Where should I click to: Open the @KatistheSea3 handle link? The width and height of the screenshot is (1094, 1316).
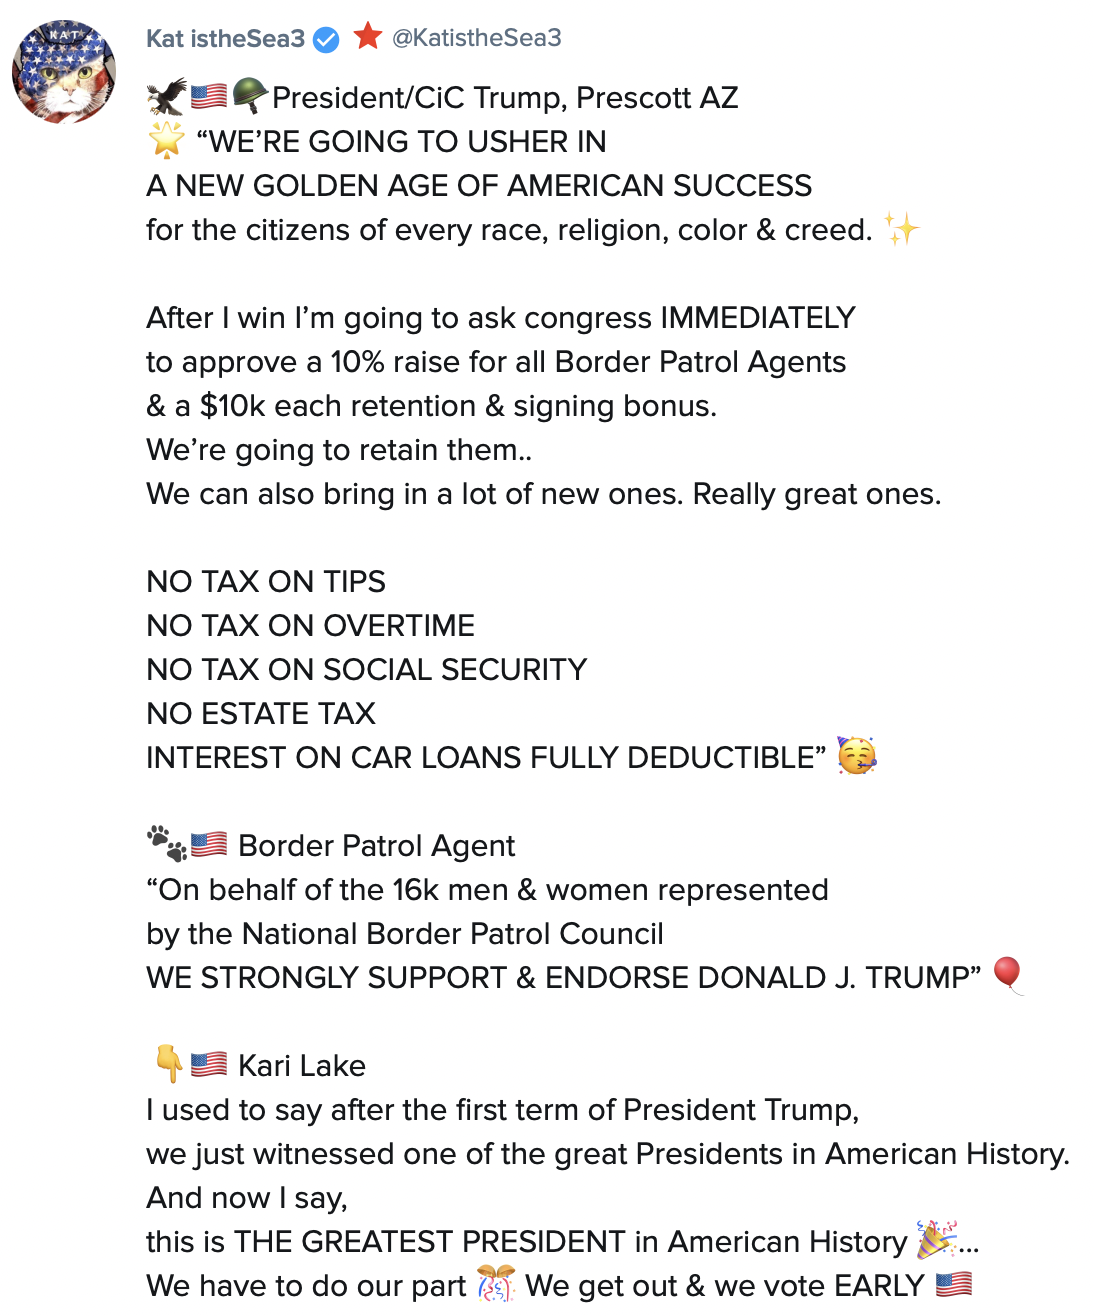(476, 38)
